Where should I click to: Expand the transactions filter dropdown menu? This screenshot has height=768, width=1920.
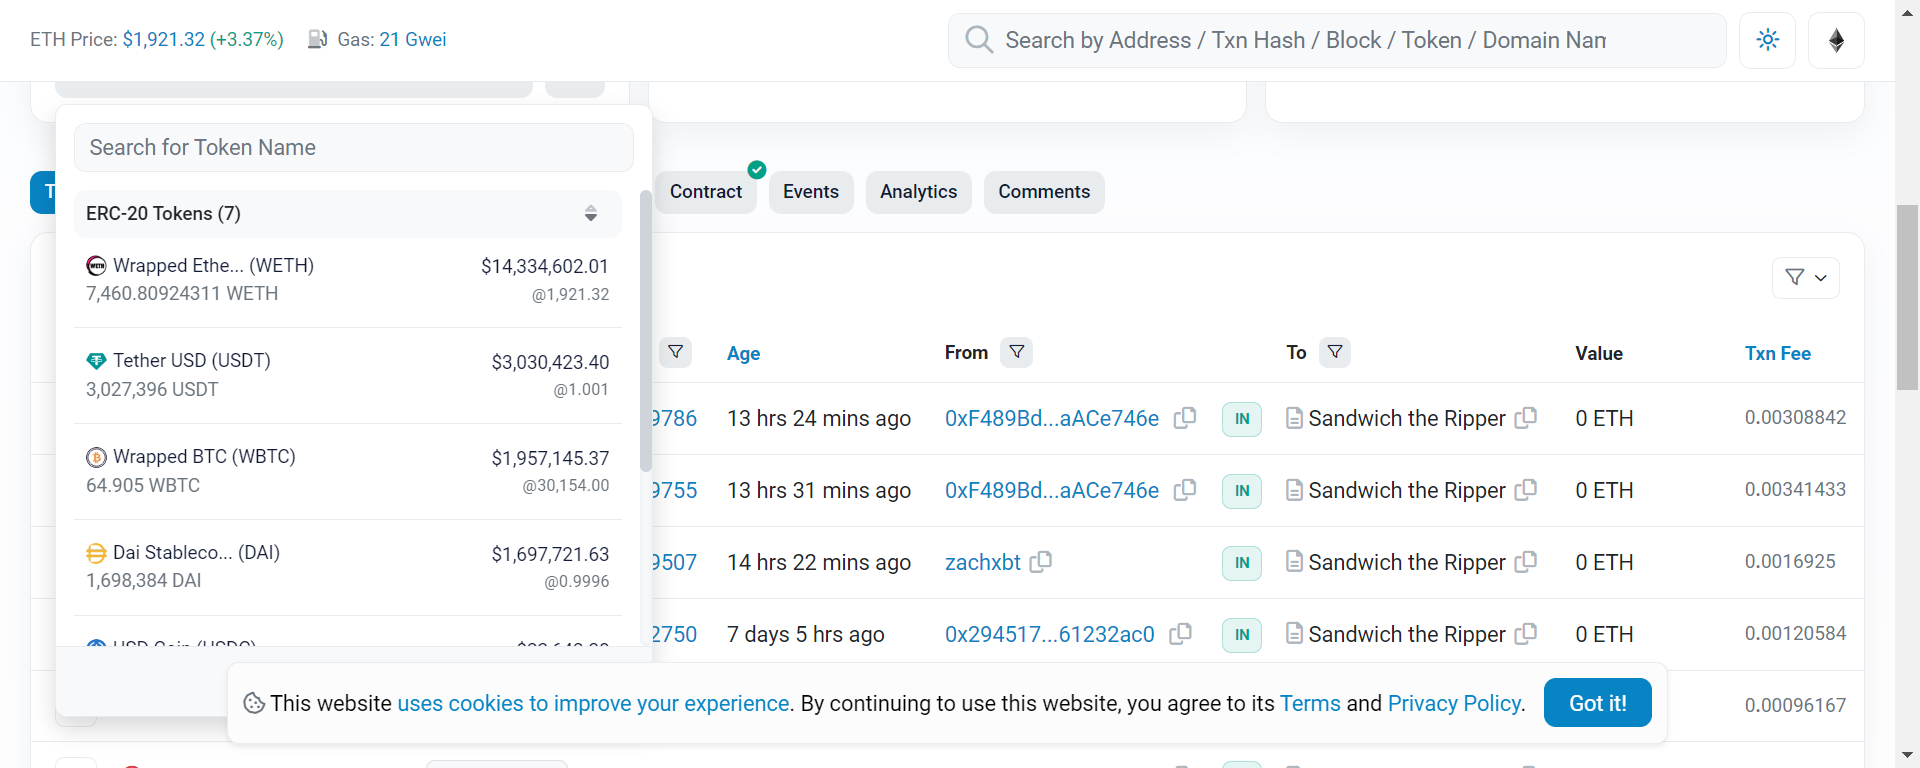coord(1805,278)
